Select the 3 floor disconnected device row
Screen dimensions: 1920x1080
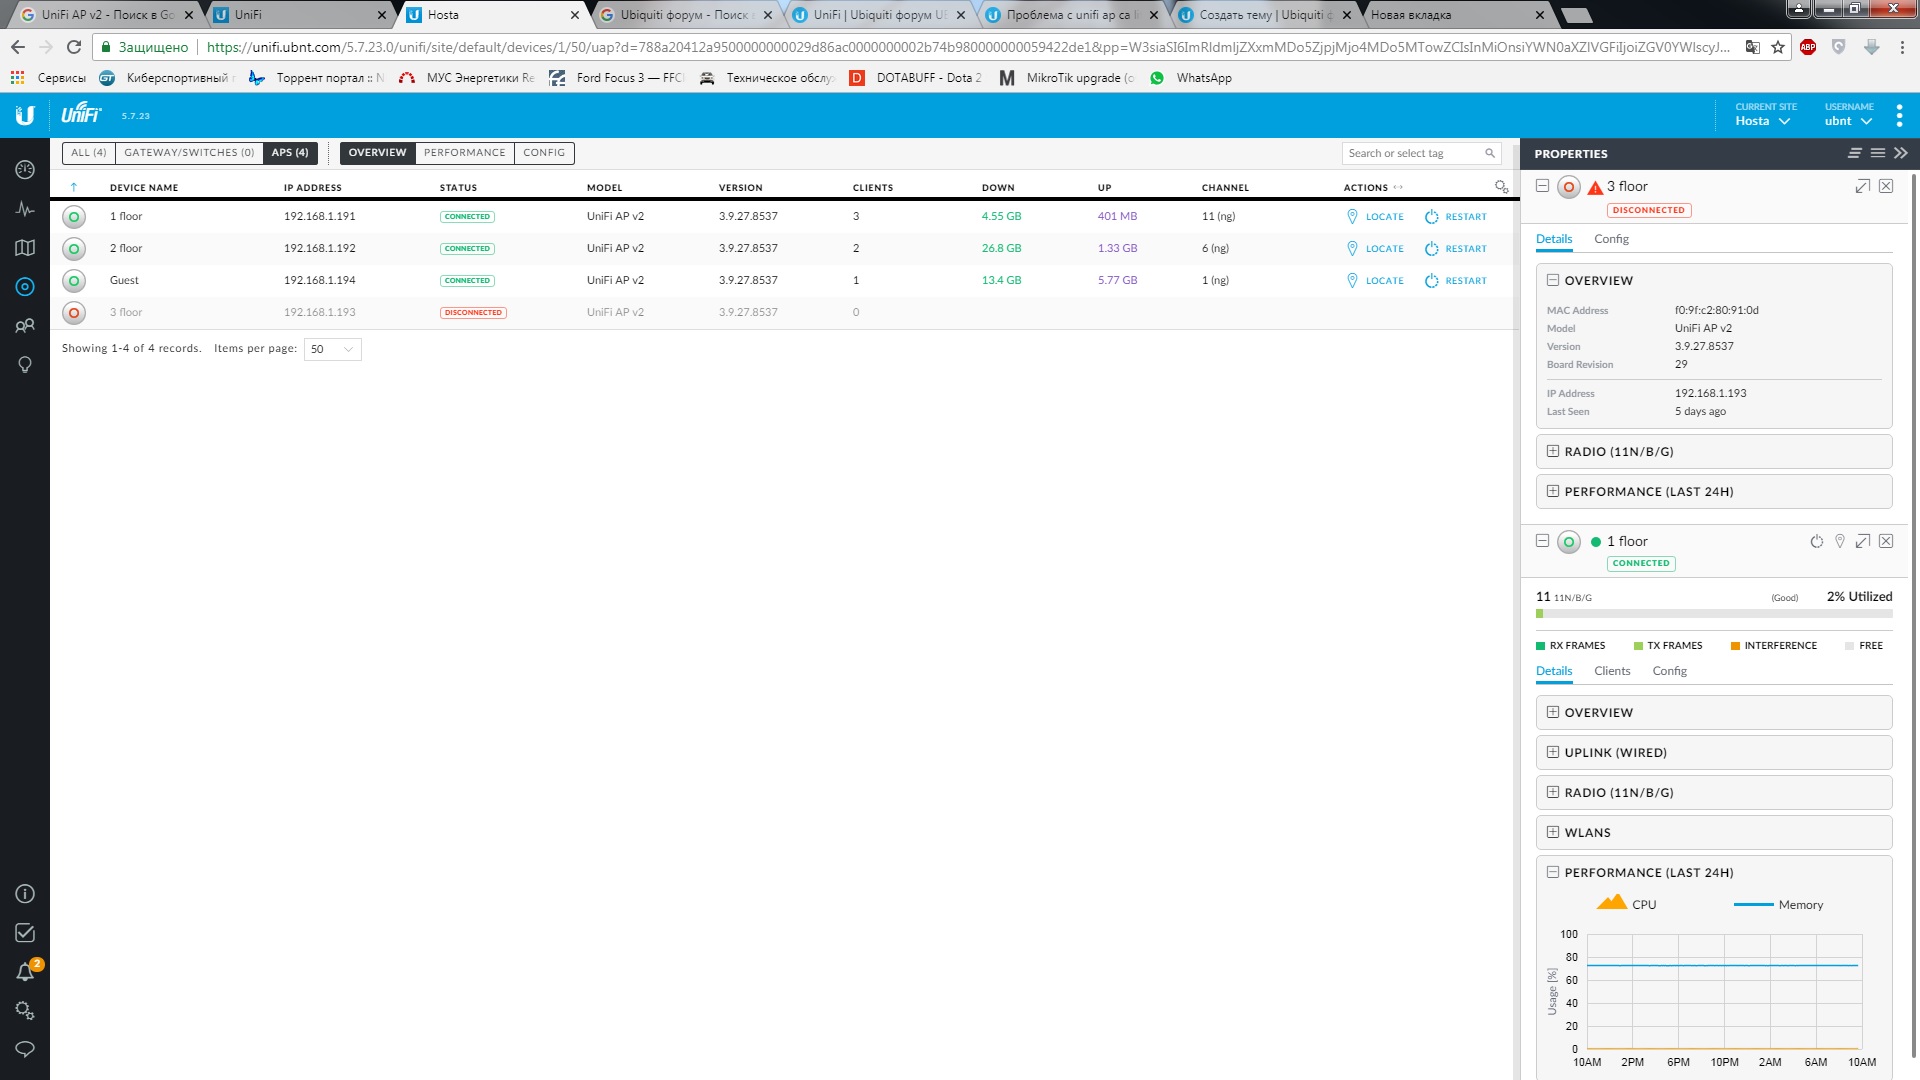pos(785,313)
